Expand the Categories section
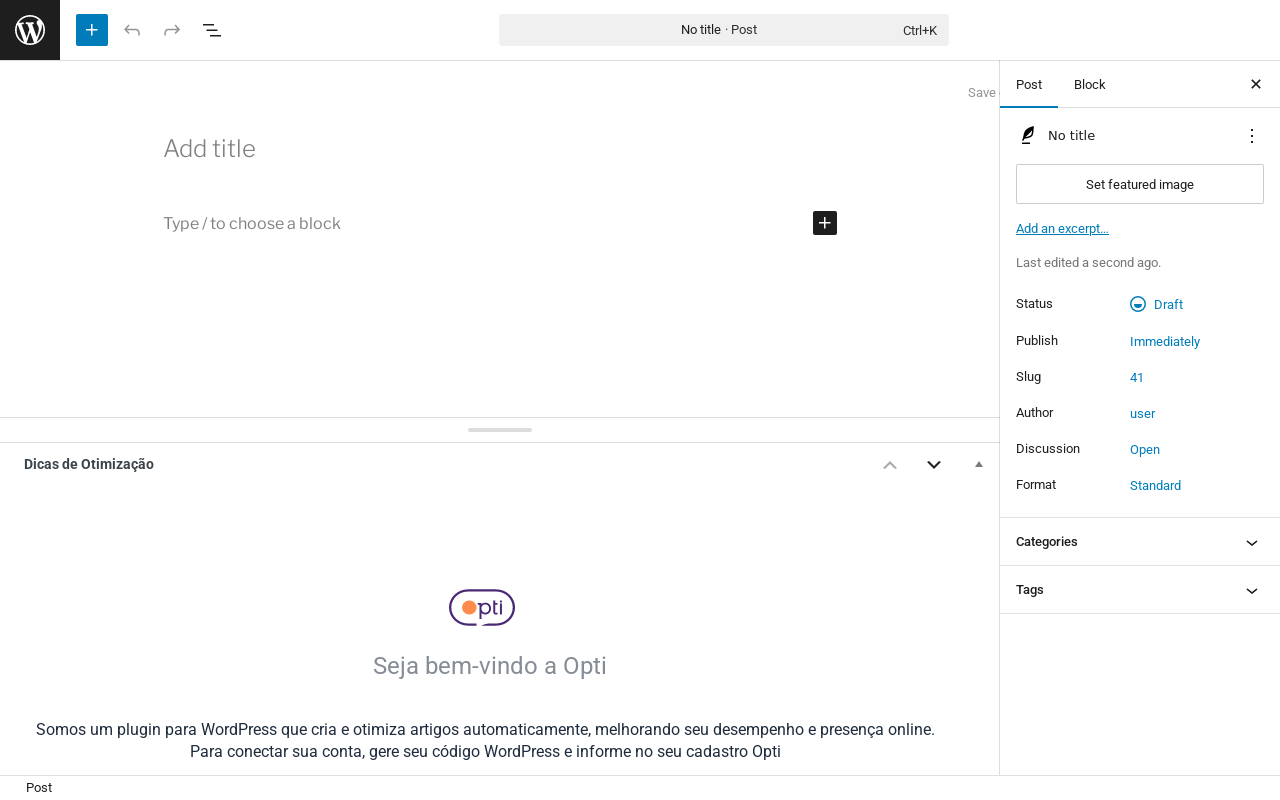1280x800 pixels. pos(1140,542)
